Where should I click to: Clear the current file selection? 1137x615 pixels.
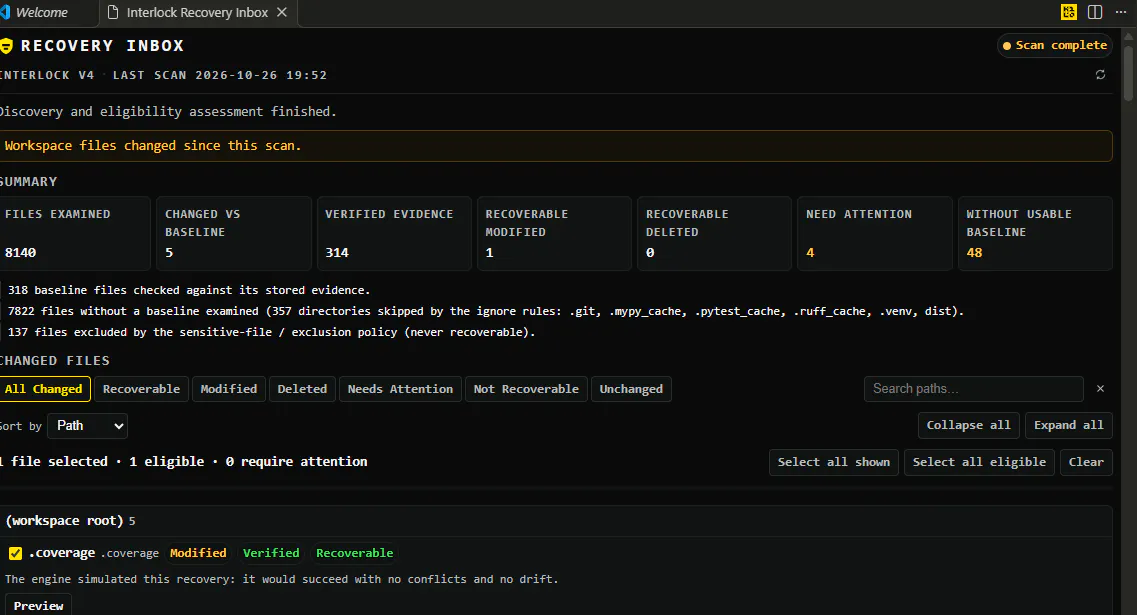pyautogui.click(x=1086, y=462)
